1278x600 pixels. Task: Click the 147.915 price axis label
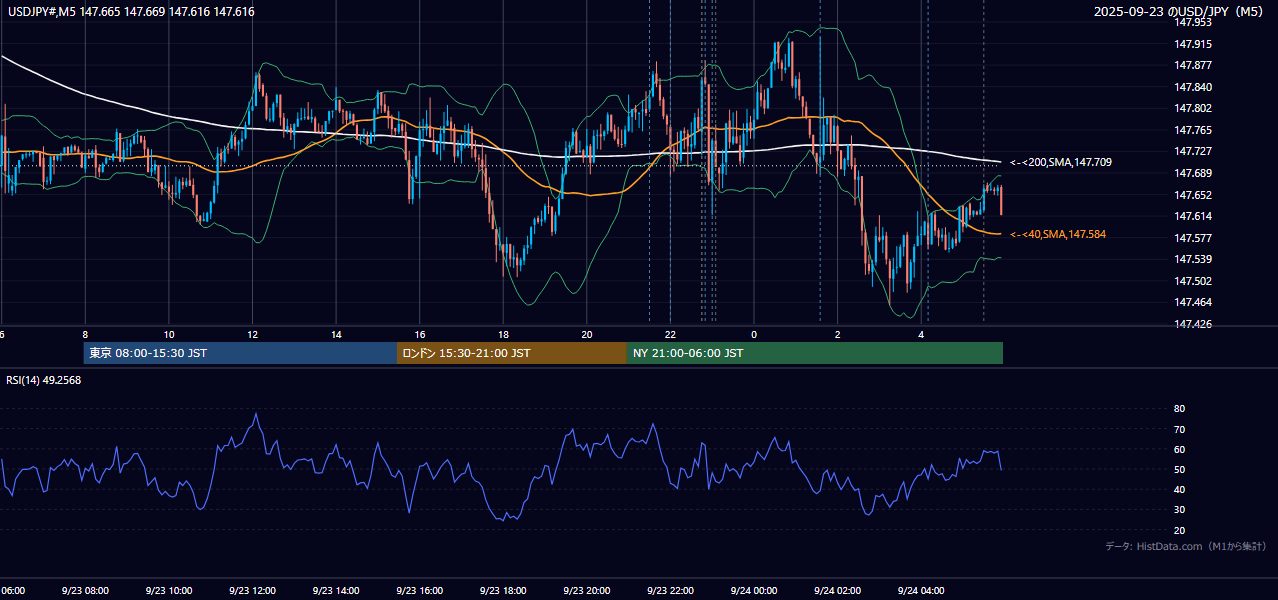[x=1194, y=44]
